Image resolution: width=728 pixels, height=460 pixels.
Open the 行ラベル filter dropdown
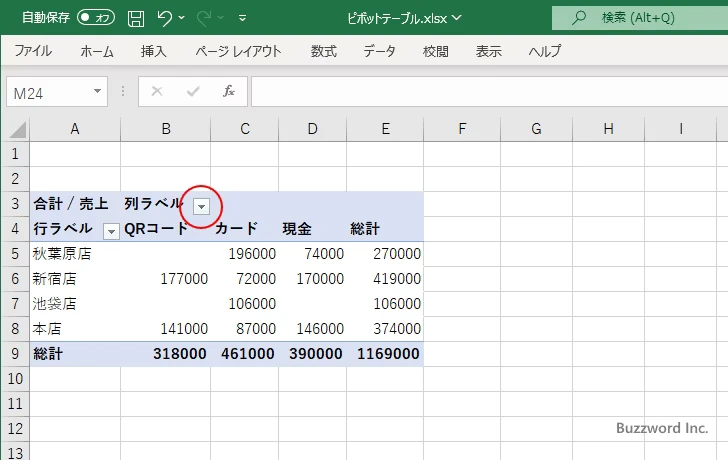[111, 231]
